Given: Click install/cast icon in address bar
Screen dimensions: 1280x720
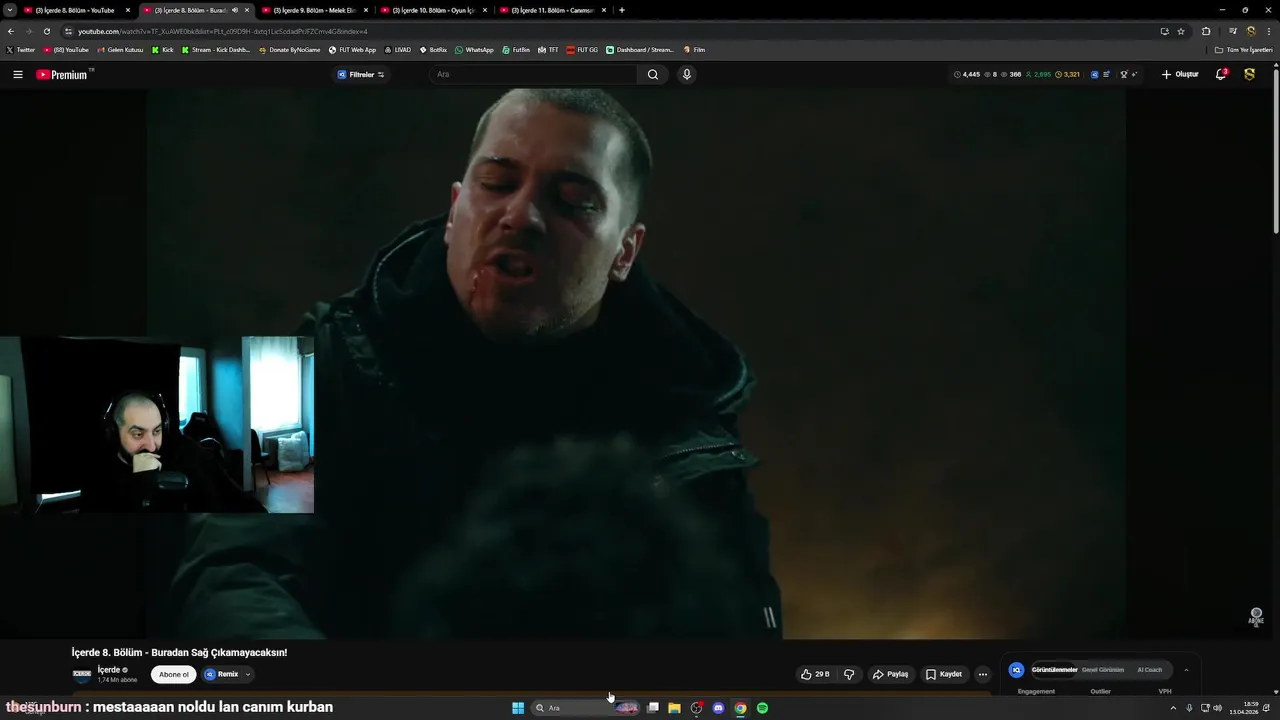Looking at the screenshot, I should click(1164, 31).
